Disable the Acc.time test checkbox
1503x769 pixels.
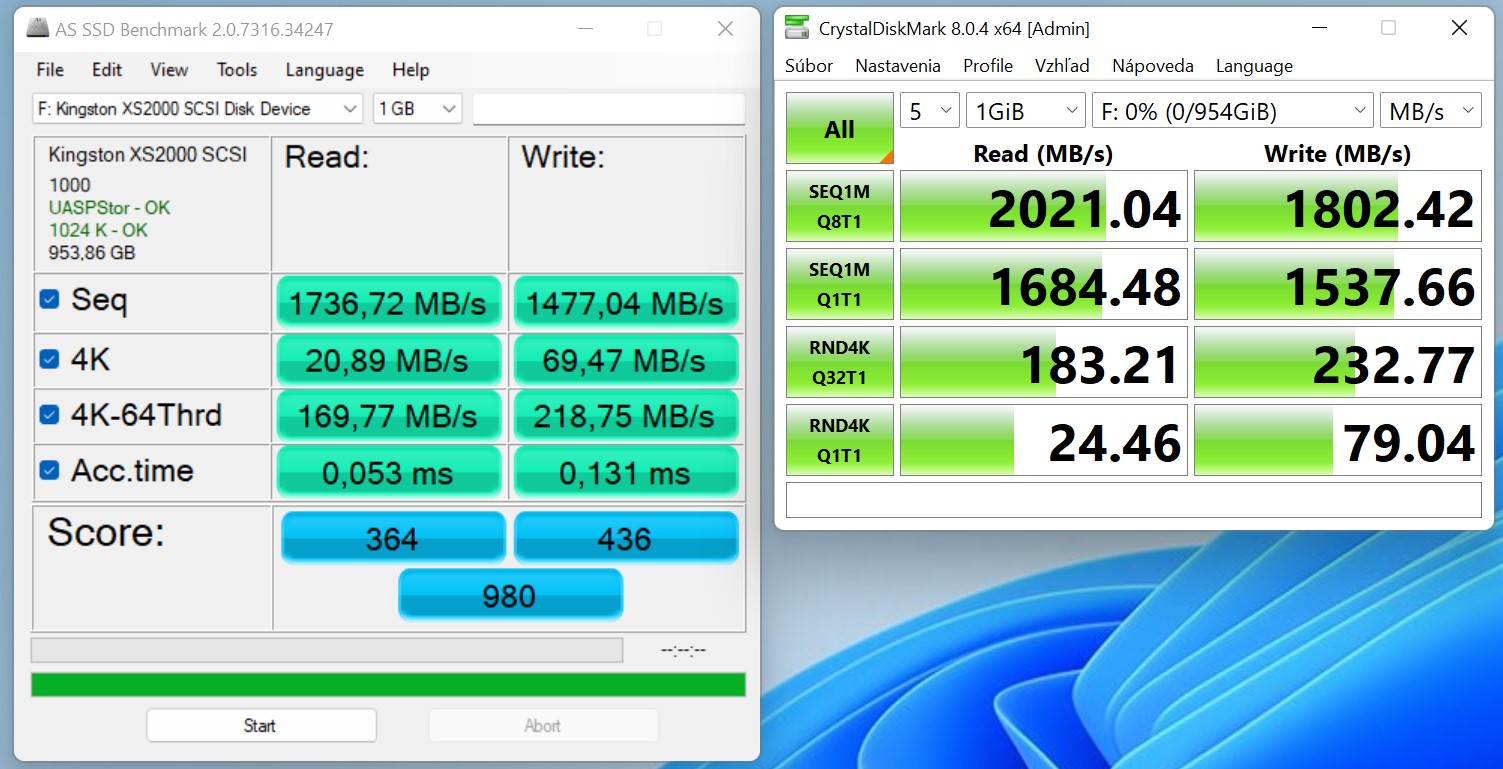point(49,470)
